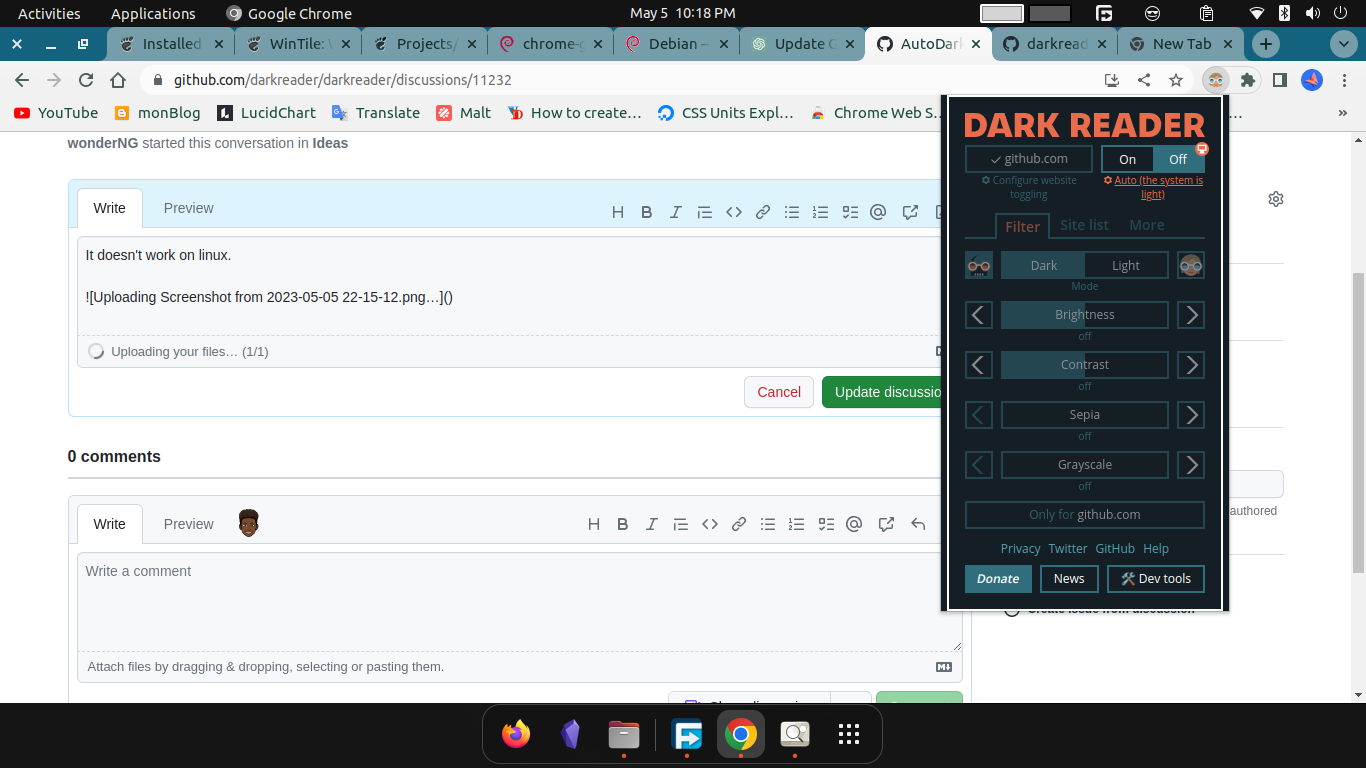Viewport: 1366px width, 768px height.
Task: Add cross-reference in comment toolbar
Action: point(886,524)
